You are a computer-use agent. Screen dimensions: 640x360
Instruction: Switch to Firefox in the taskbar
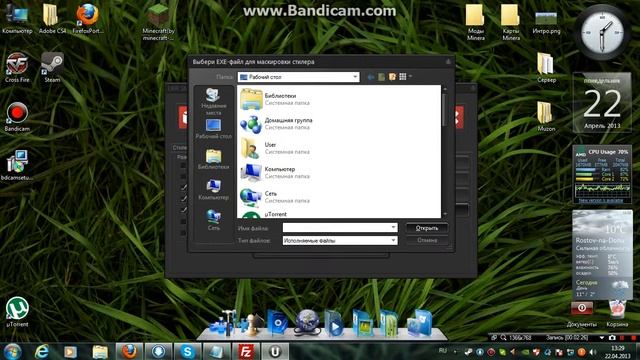[129, 351]
